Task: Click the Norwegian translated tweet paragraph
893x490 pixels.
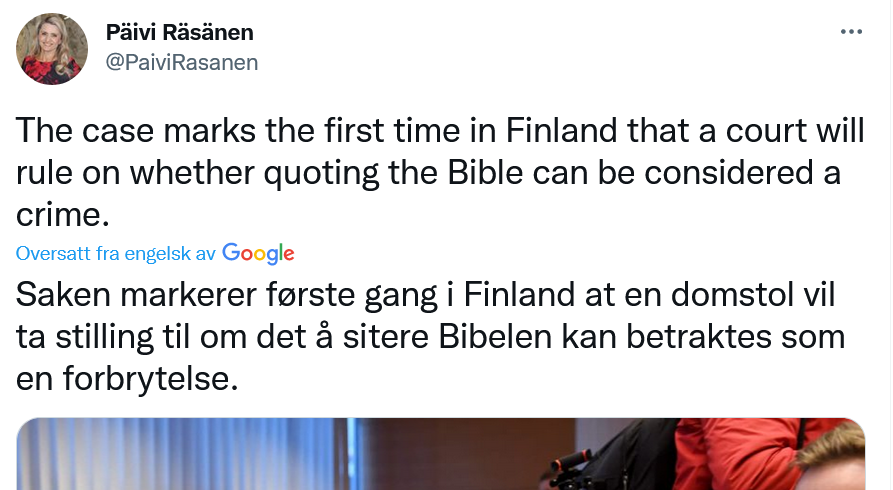Action: pos(430,336)
